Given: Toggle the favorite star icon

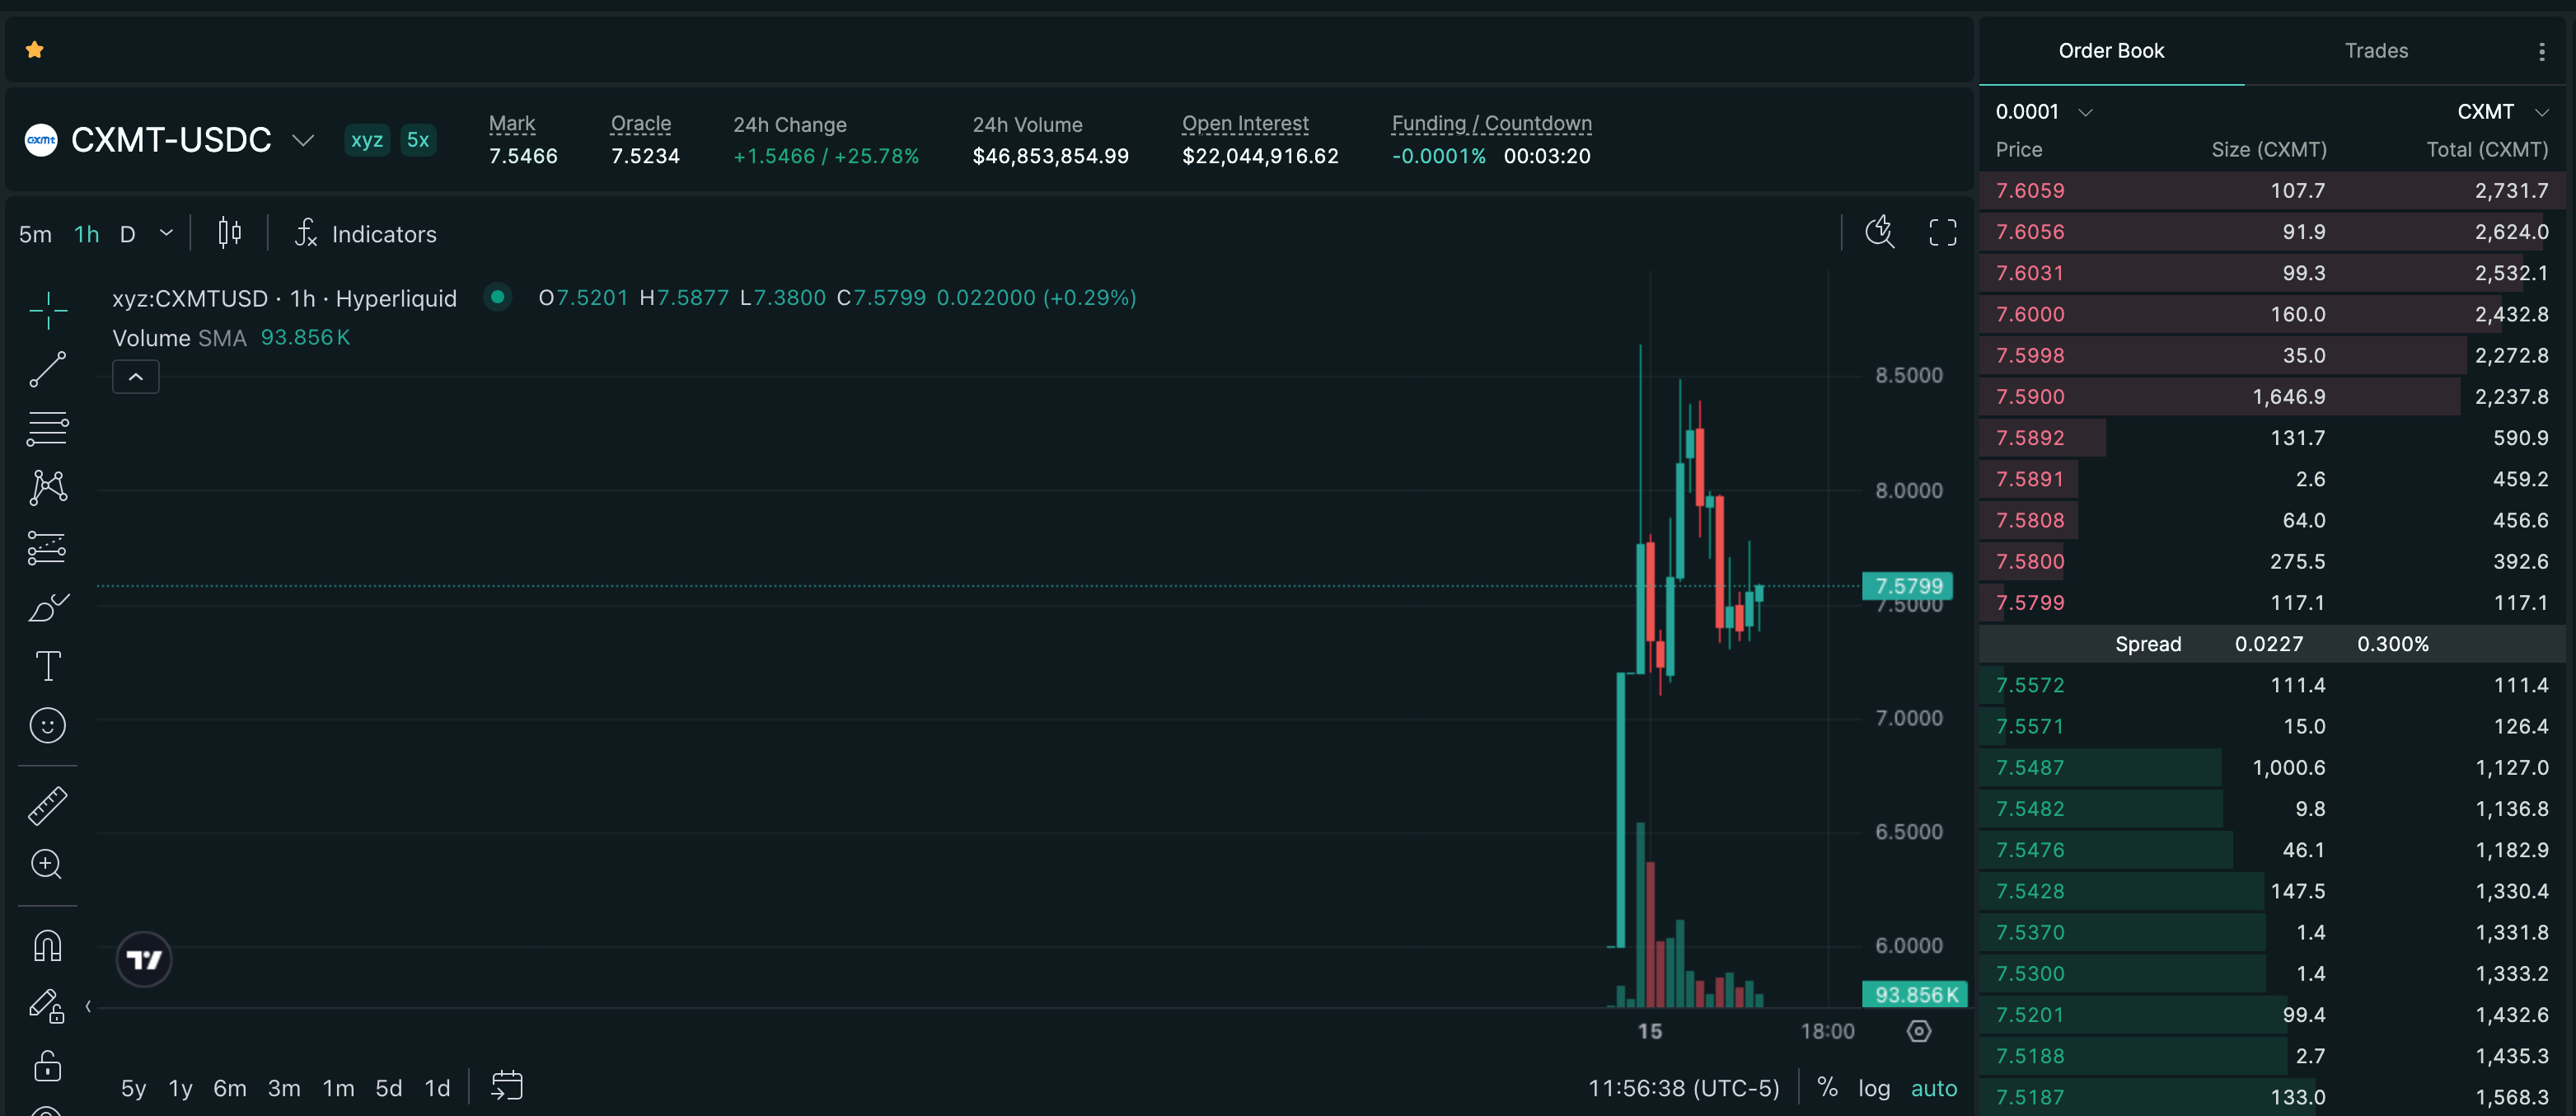Looking at the screenshot, I should [x=35, y=50].
